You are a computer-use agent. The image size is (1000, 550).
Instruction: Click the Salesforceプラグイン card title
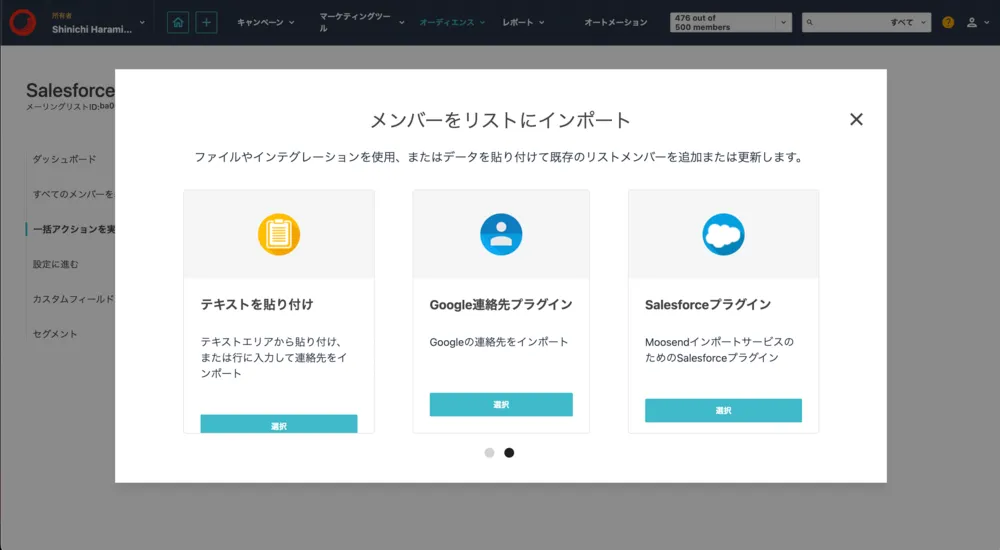708,304
